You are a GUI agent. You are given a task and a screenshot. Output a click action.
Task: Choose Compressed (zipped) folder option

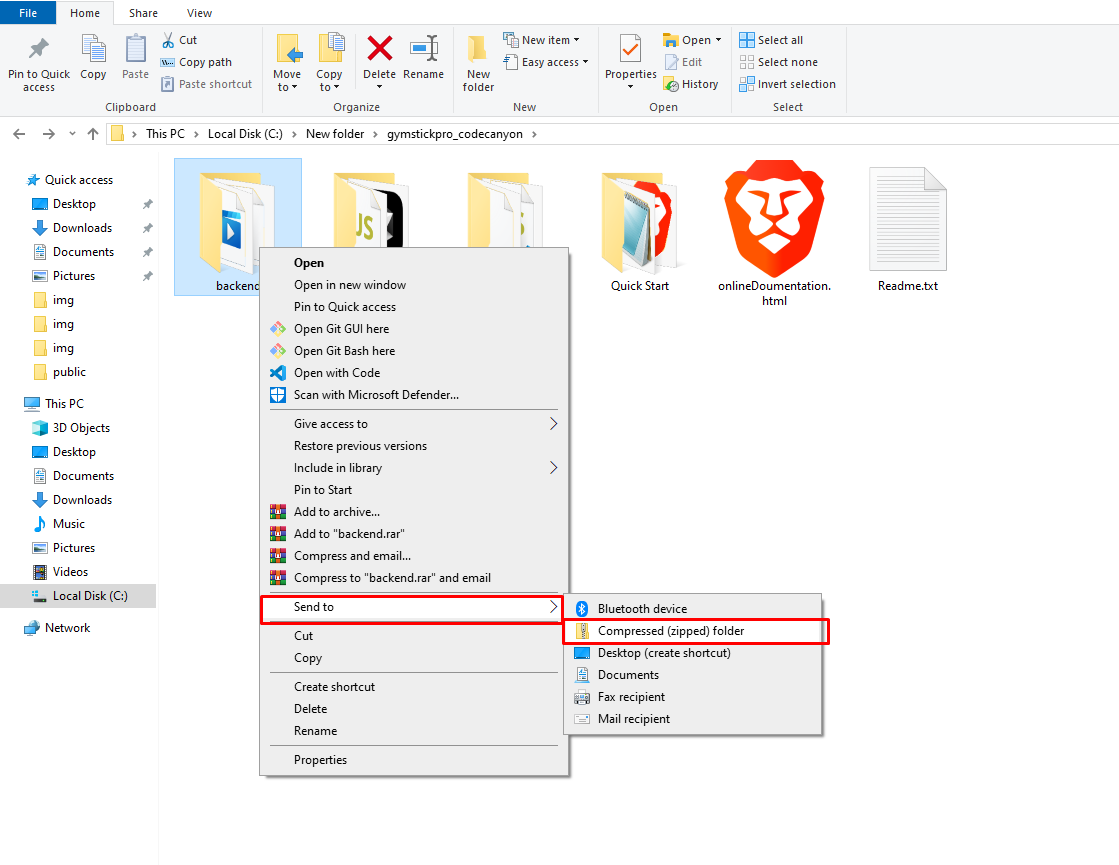tap(671, 631)
